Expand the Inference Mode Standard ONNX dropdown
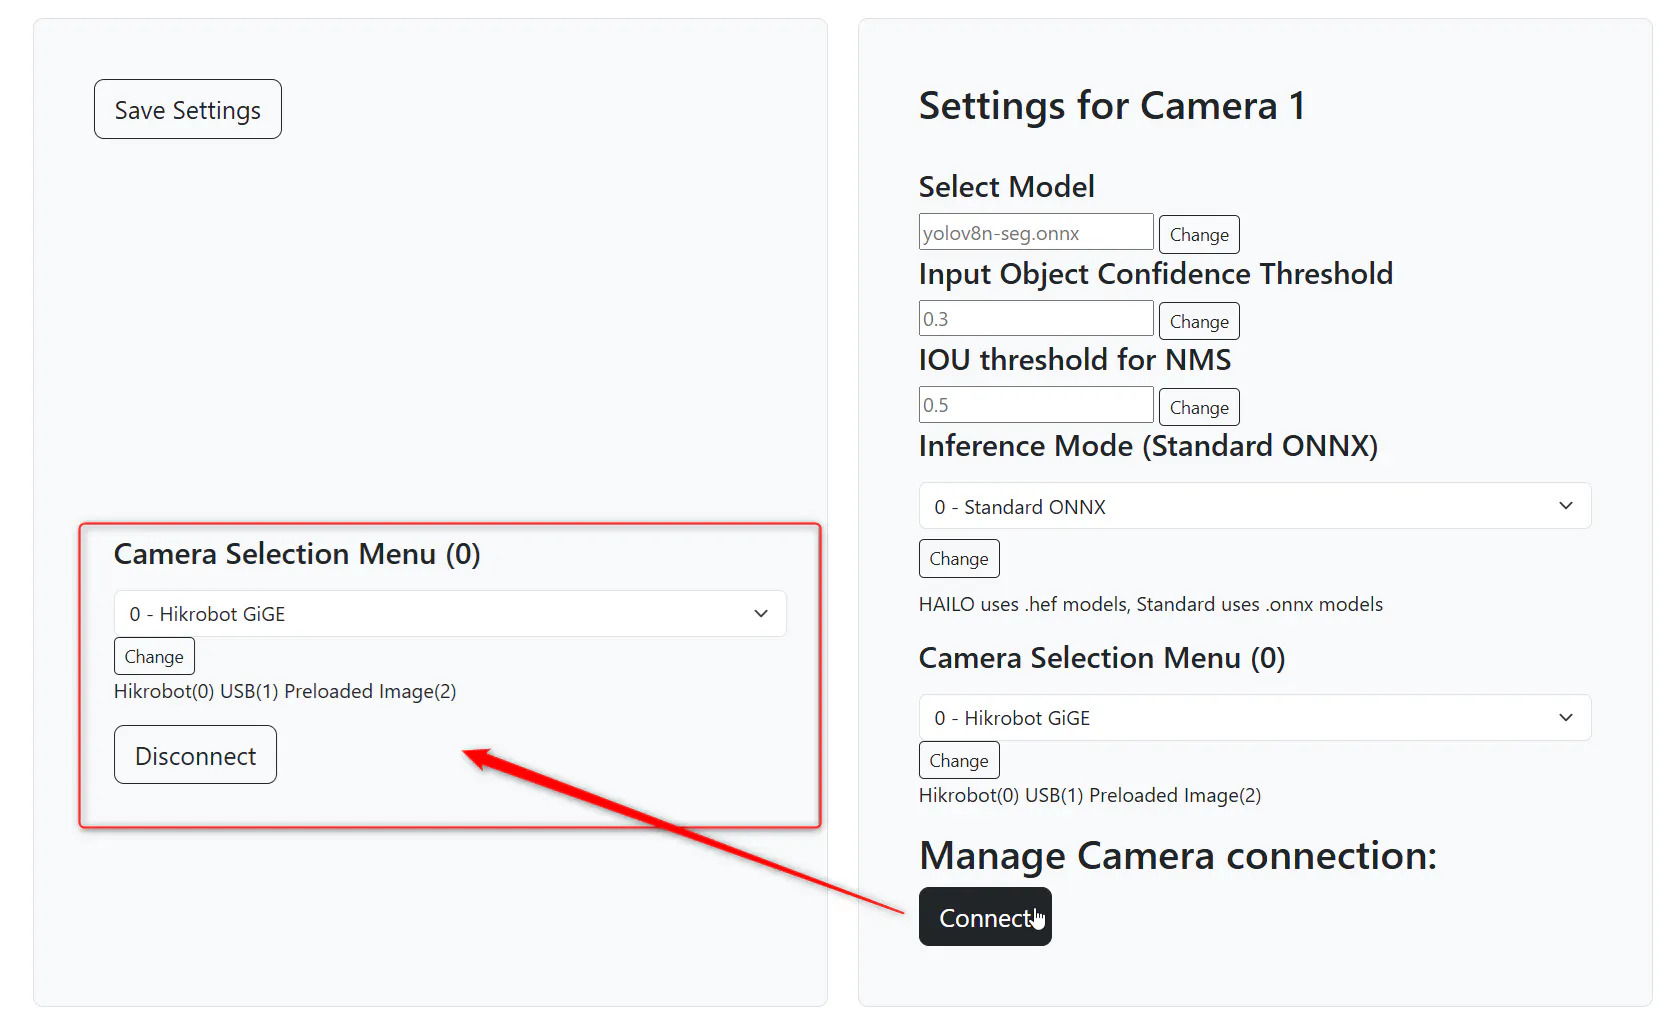The height and width of the screenshot is (1016, 1674). [x=1255, y=506]
